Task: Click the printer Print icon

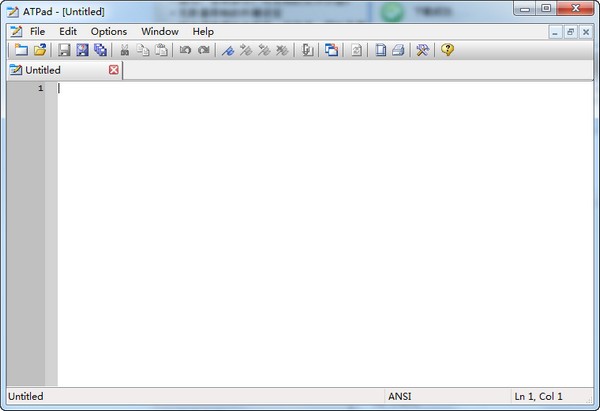Action: tap(398, 50)
